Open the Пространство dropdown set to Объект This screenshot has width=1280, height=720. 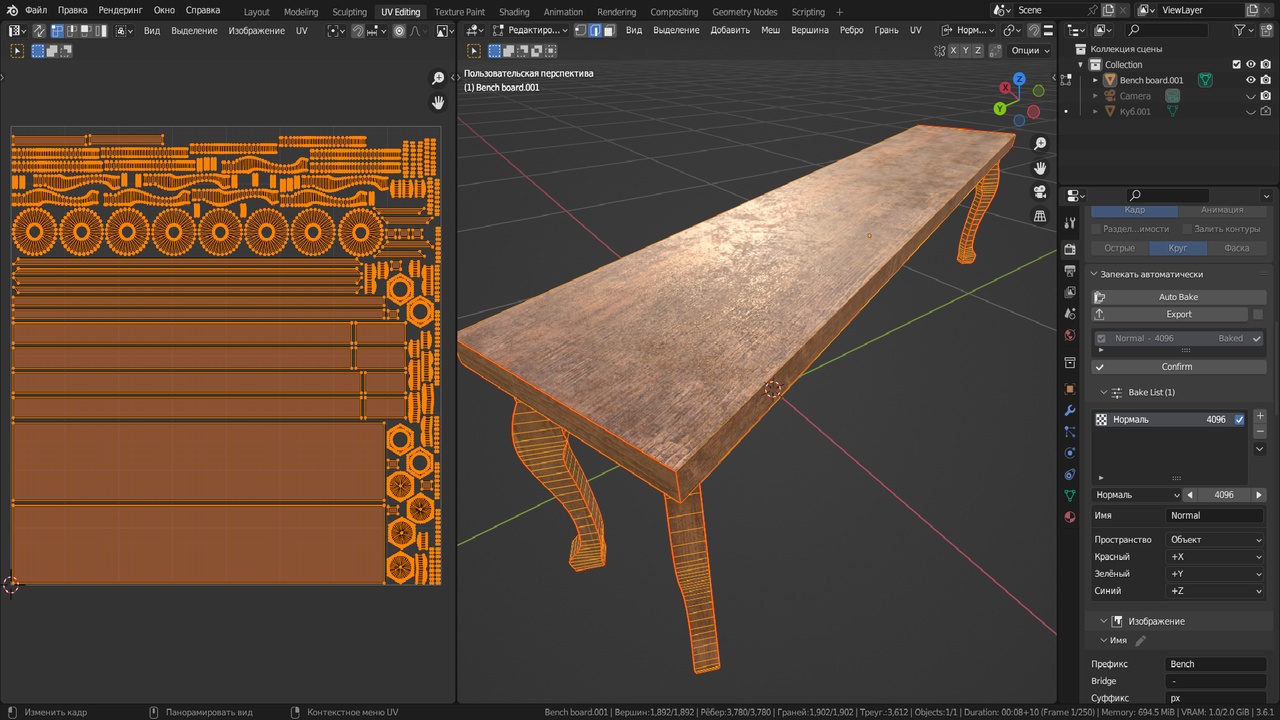point(1216,540)
